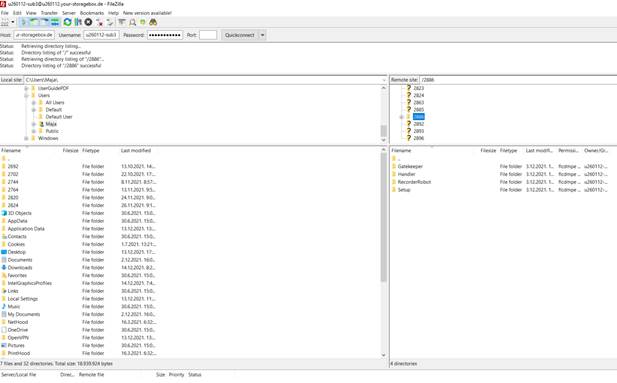The width and height of the screenshot is (617, 383).
Task: Click the New version available! menu item
Action: (x=147, y=13)
